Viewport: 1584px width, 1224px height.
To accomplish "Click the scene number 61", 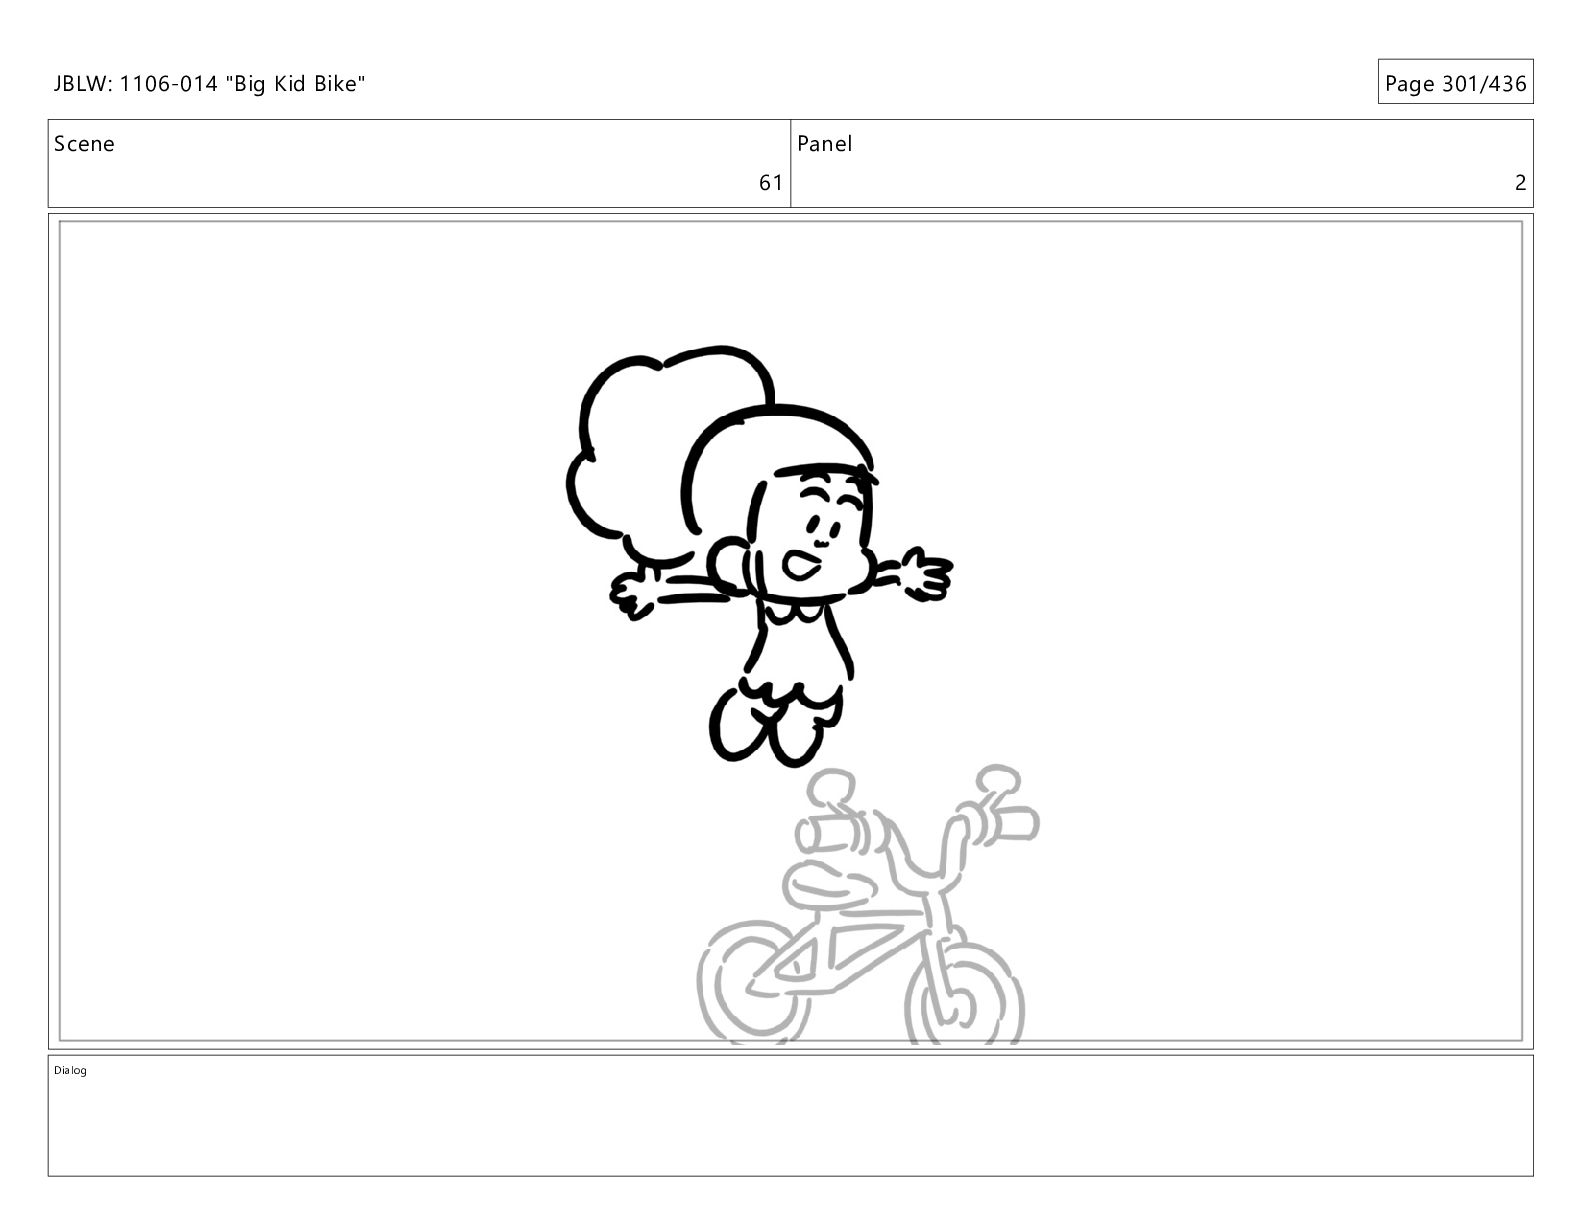I will tap(770, 183).
